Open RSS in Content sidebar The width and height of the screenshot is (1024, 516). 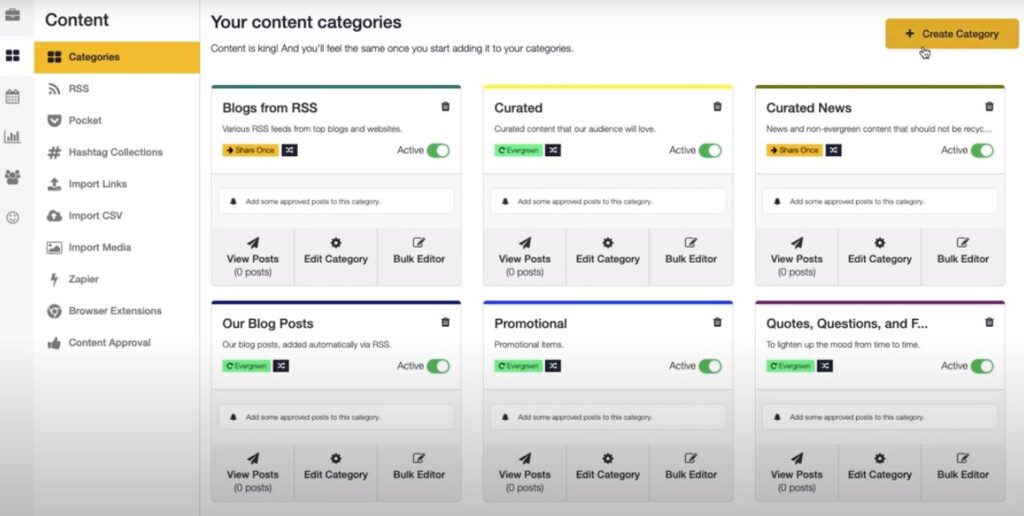(x=78, y=89)
